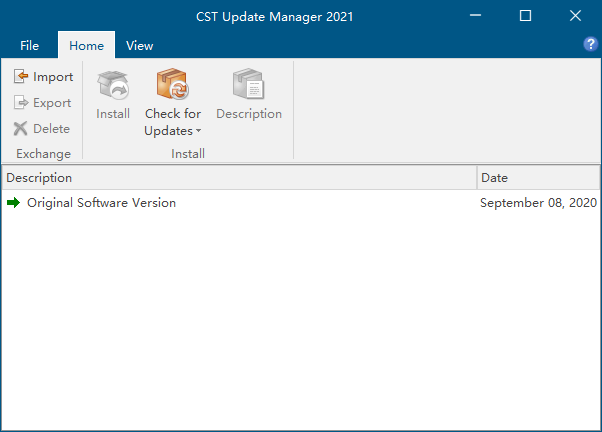
Task: Select the Home ribbon tab
Action: tap(86, 45)
